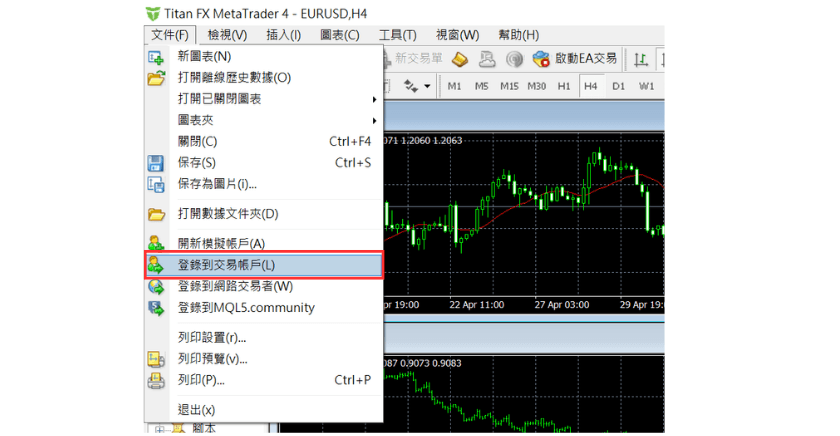Open the dropdown arrow beside the indicators icon

pos(427,86)
